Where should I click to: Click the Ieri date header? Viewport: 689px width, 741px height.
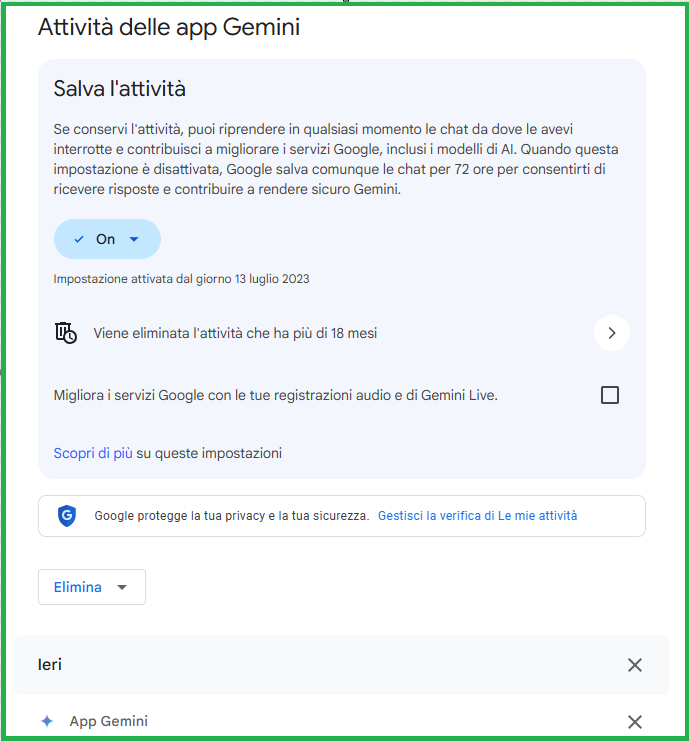[50, 665]
